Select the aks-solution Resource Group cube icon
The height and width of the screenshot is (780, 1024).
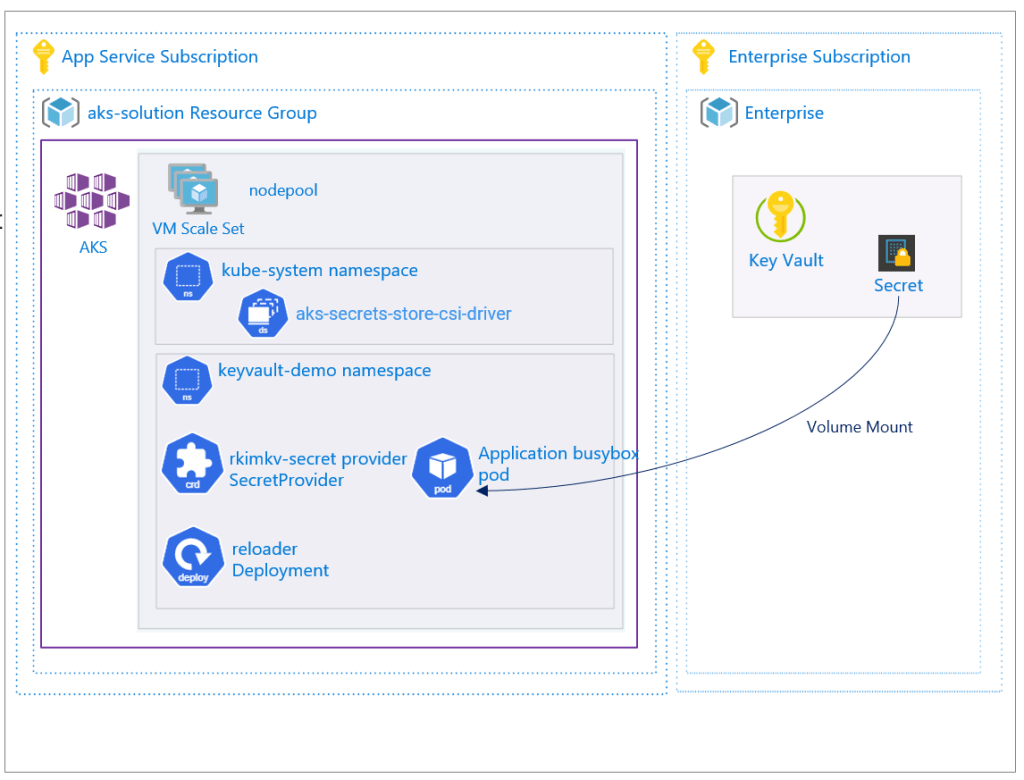click(61, 113)
